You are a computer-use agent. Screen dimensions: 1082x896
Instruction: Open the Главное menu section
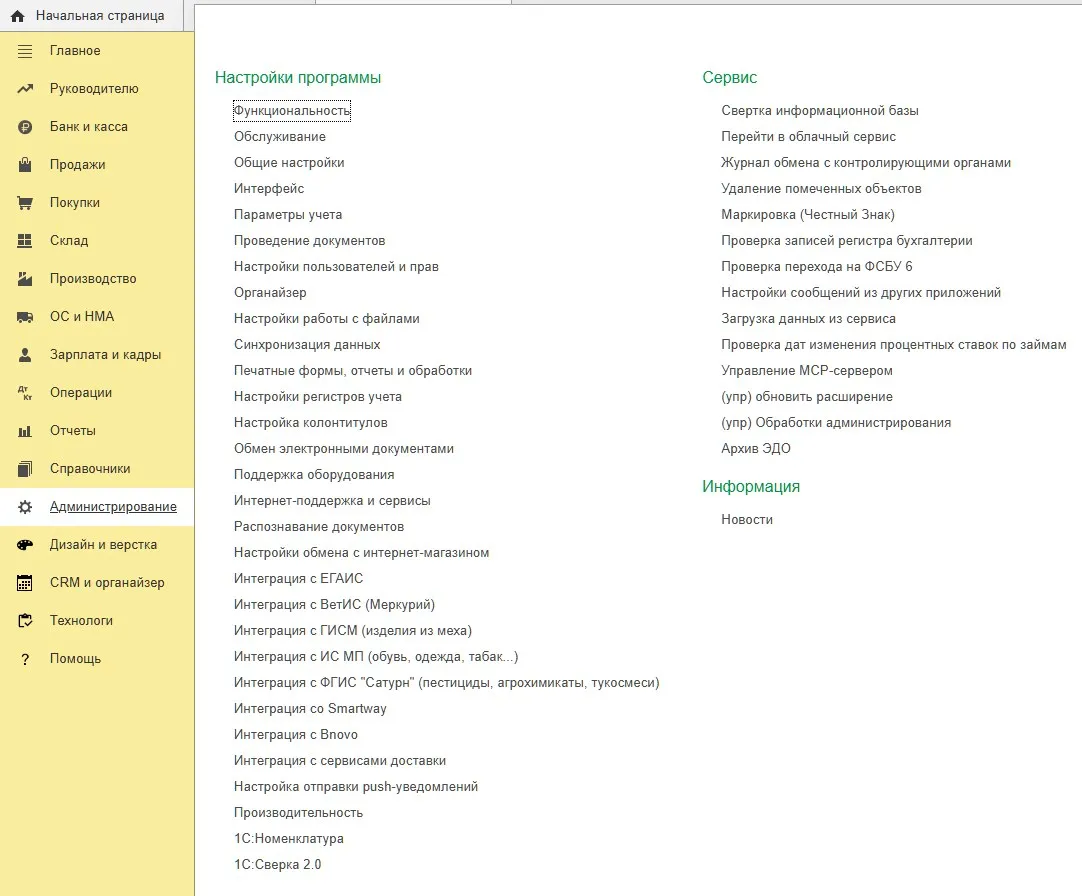[x=97, y=51]
